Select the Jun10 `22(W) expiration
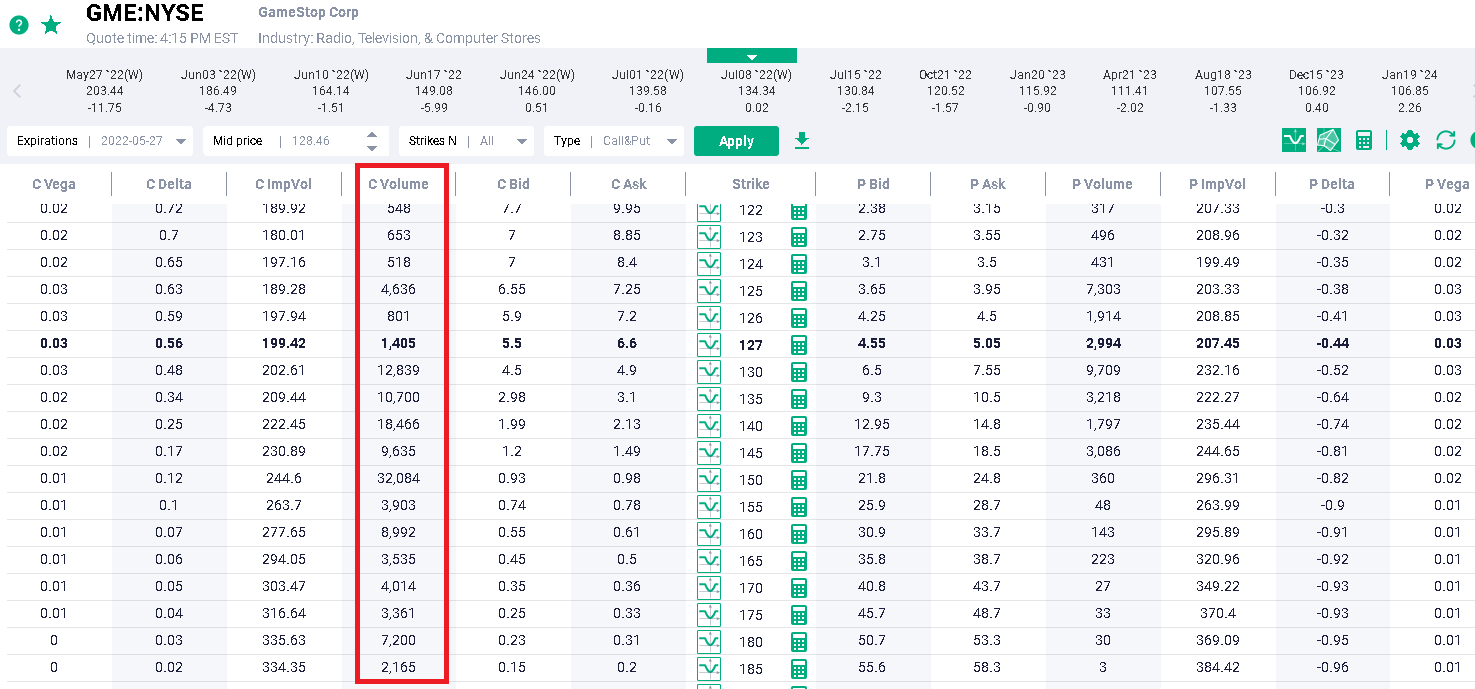1475x689 pixels. coord(331,91)
